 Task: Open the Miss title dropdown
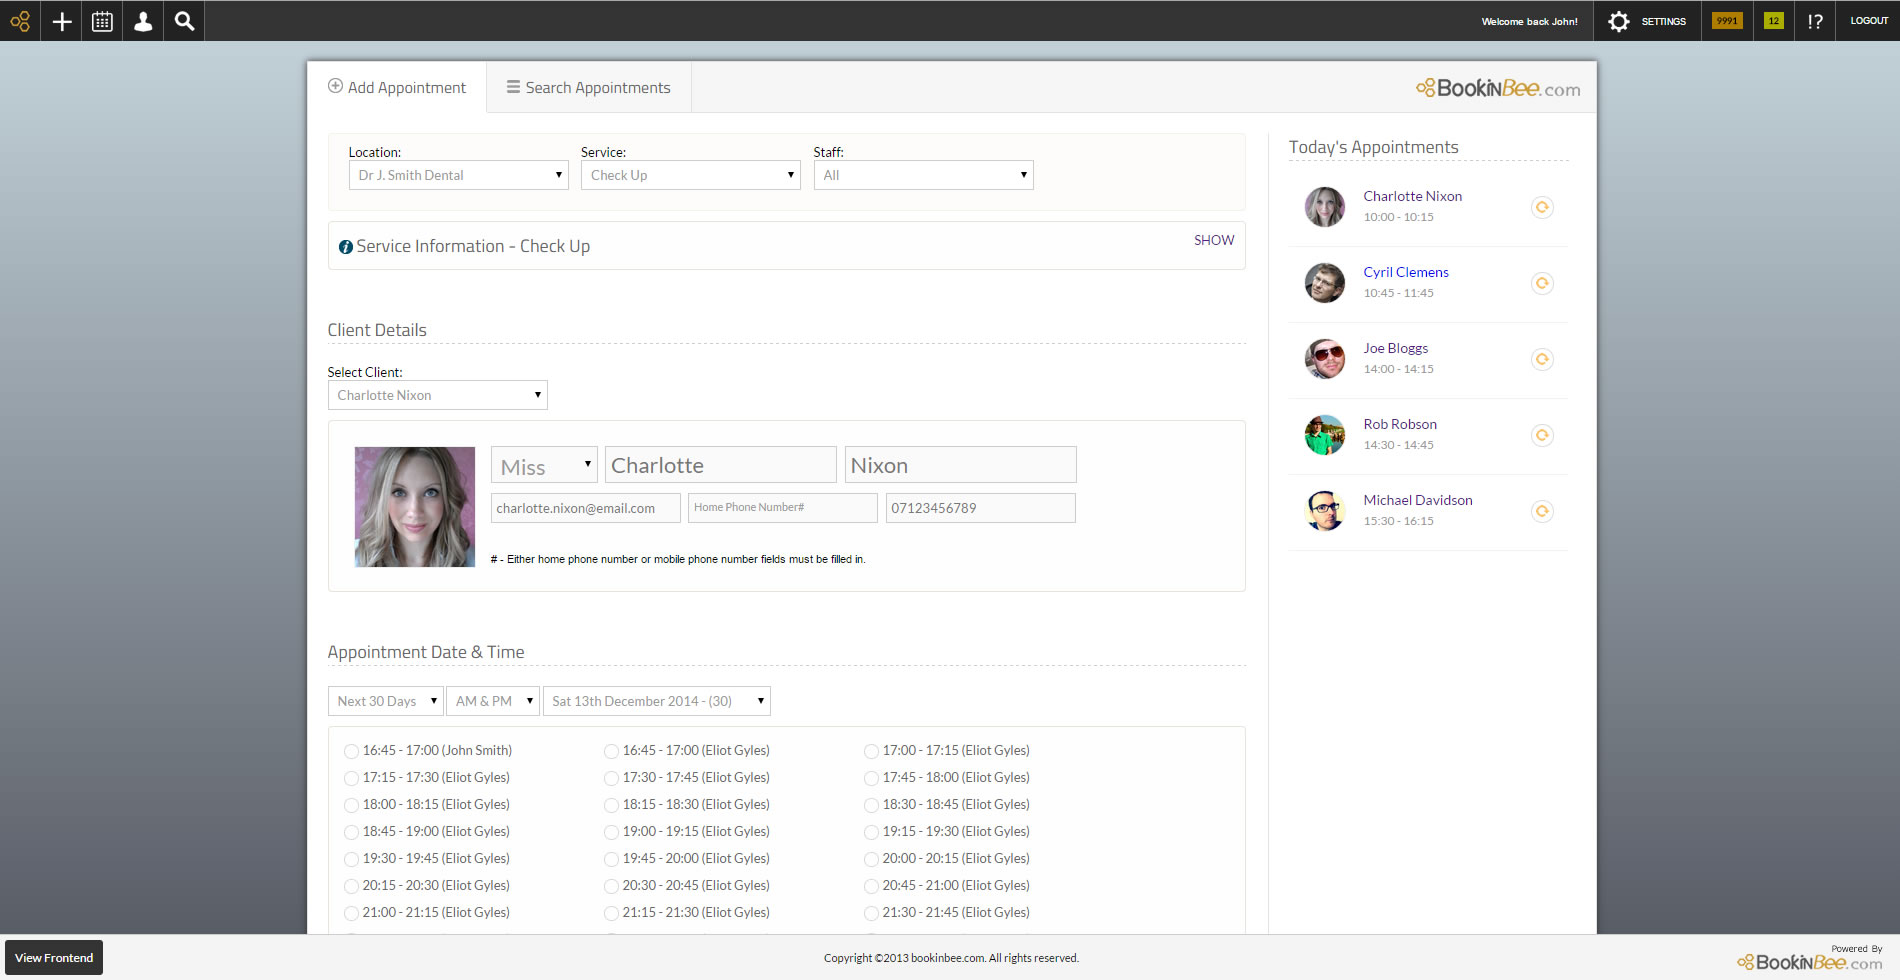pos(544,466)
